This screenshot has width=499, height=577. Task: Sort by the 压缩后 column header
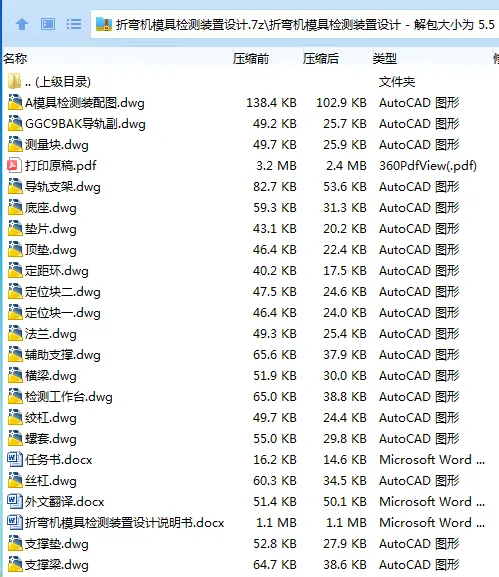321,59
